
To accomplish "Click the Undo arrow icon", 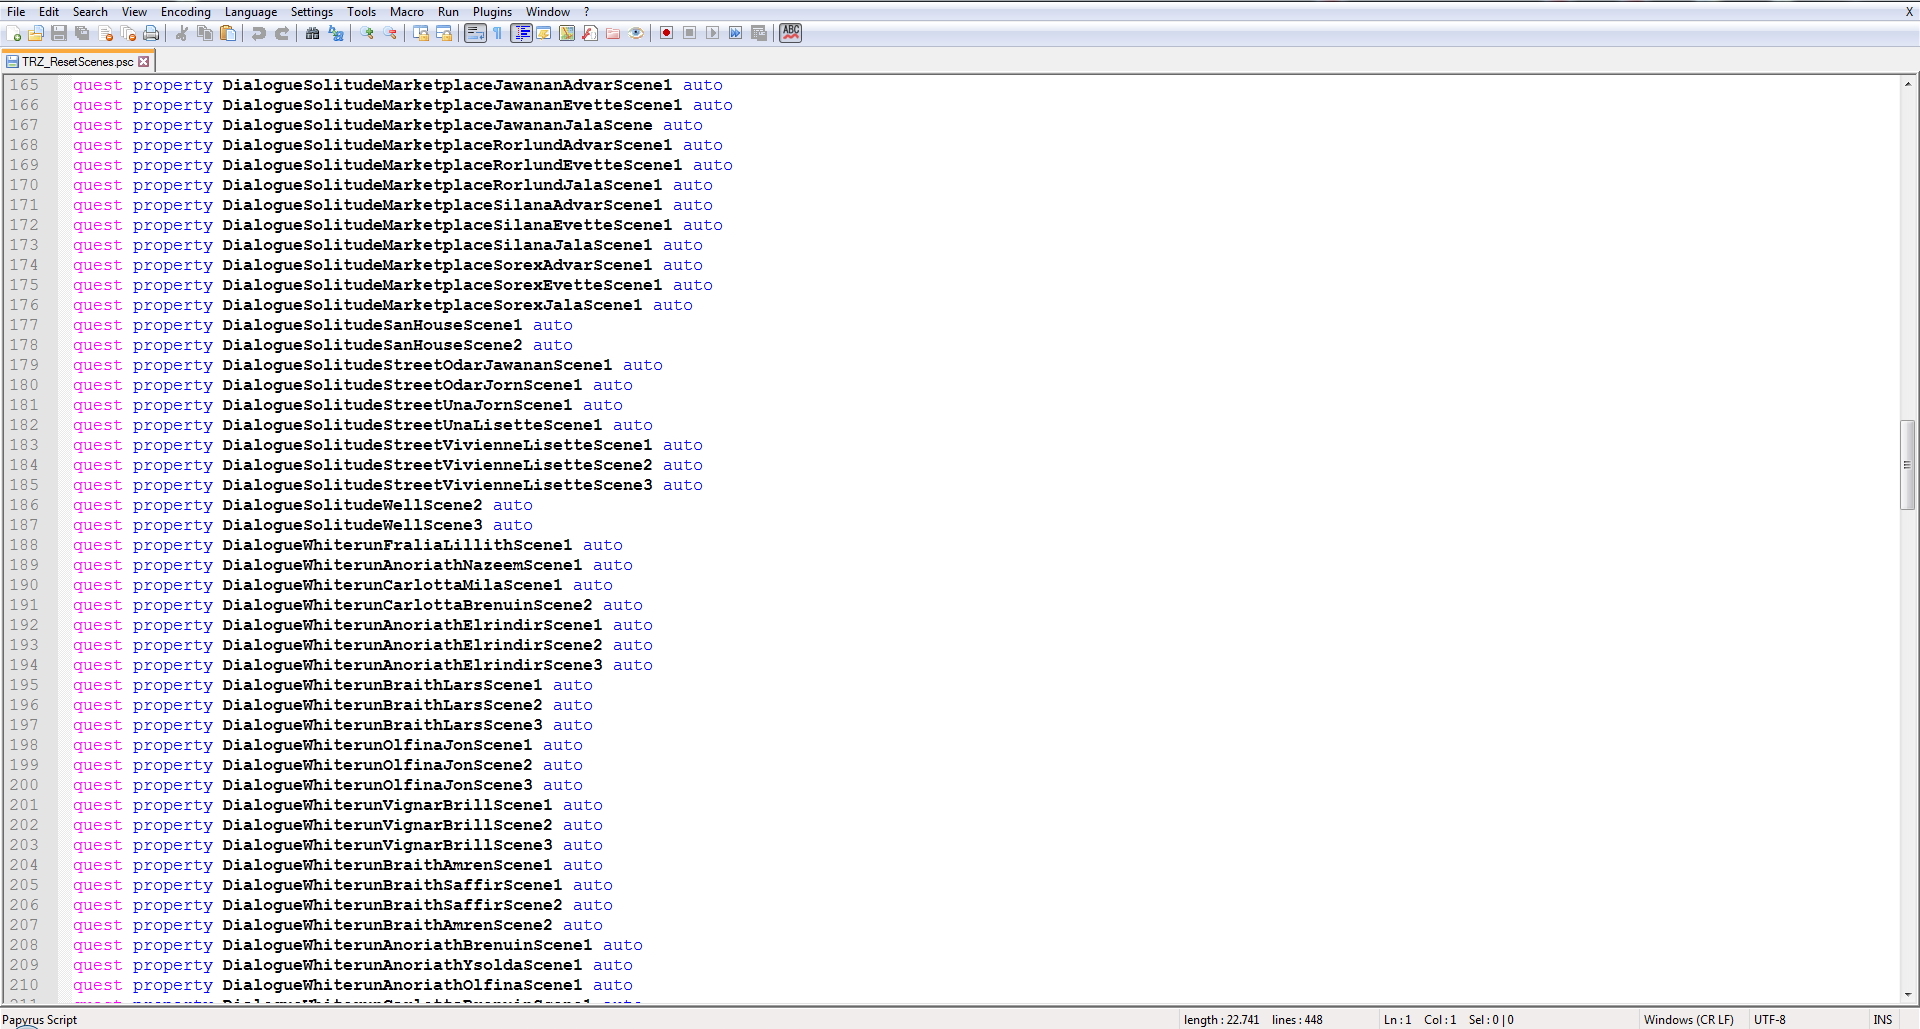I will [x=259, y=34].
